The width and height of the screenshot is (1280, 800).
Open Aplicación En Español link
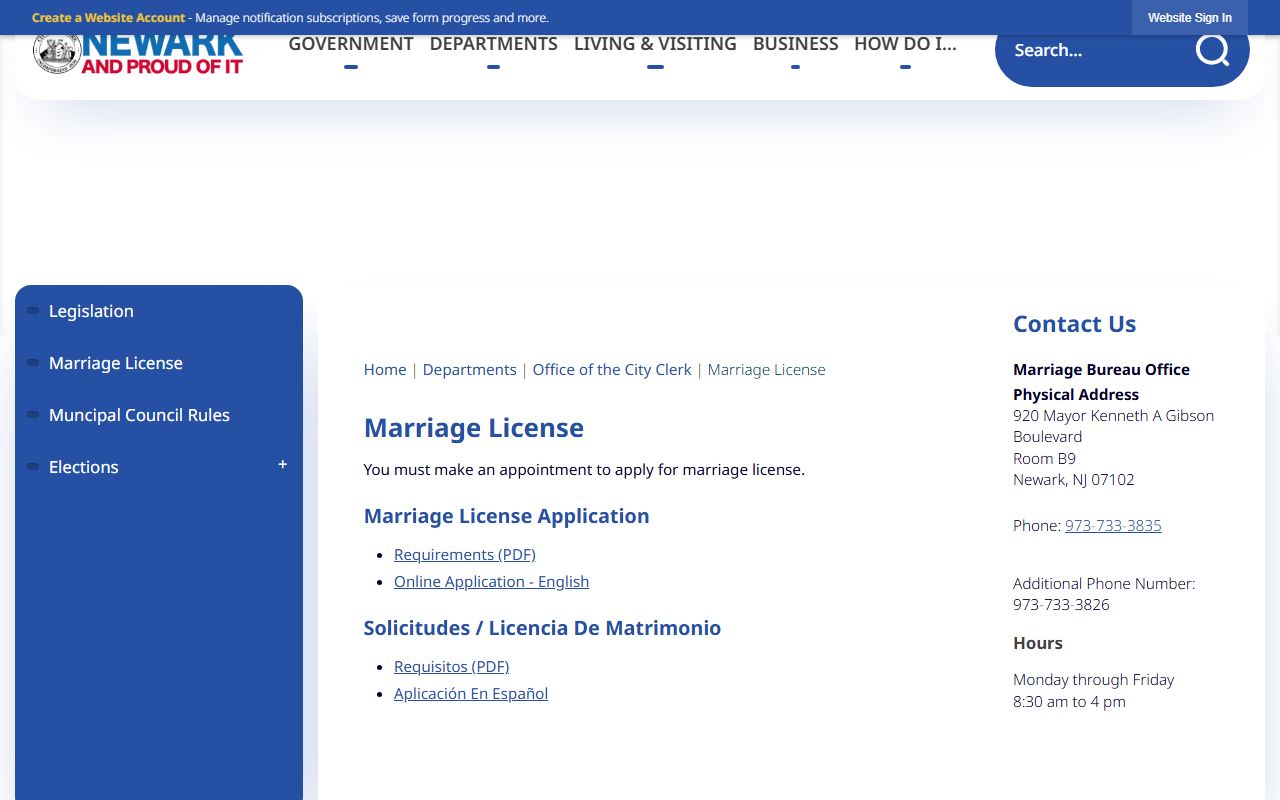471,693
